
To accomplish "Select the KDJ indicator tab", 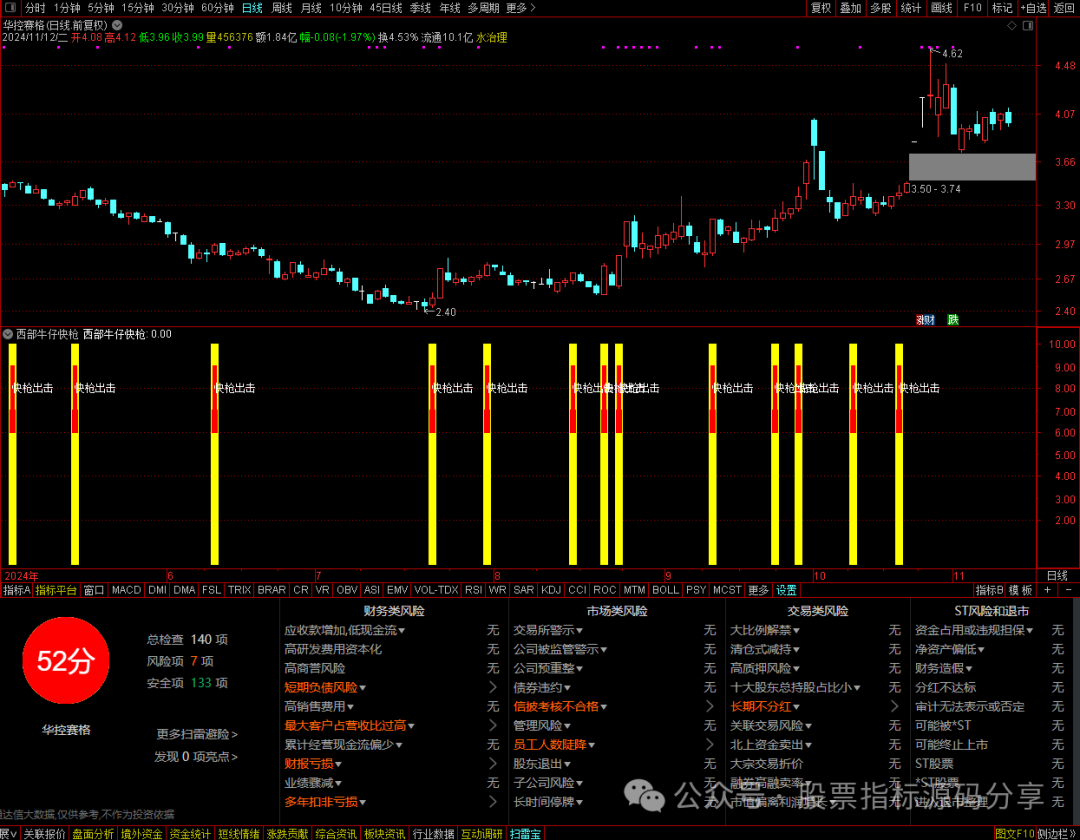I will [x=550, y=590].
